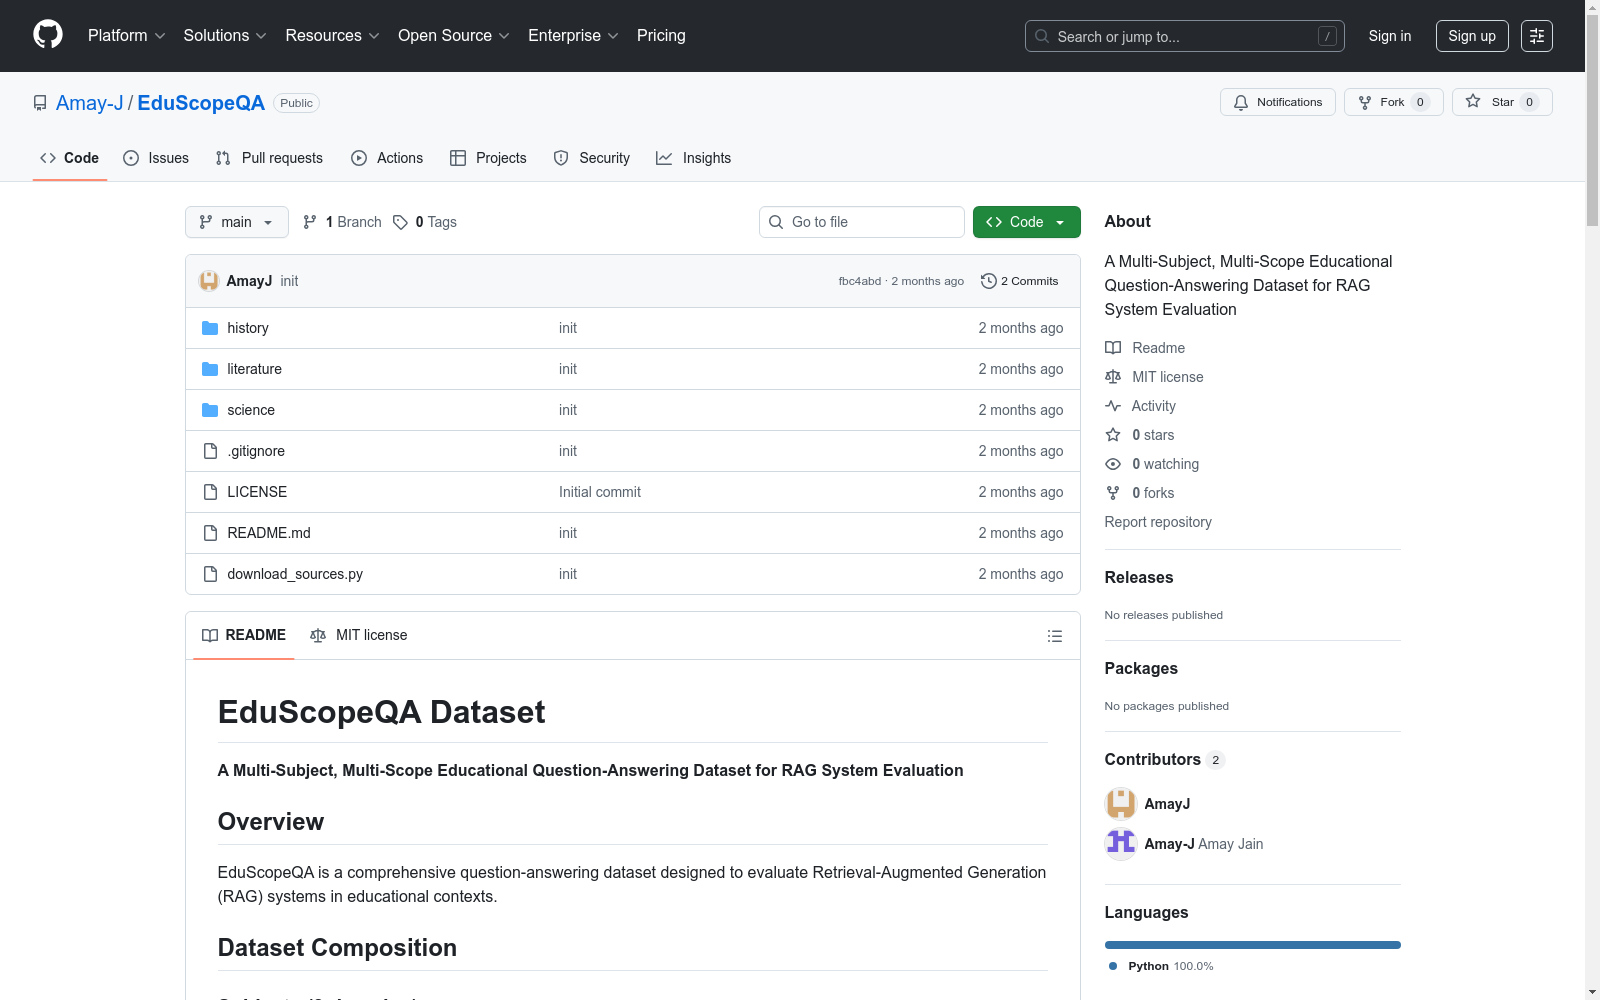Switch to the Actions tab
1600x1000 pixels.
387,158
